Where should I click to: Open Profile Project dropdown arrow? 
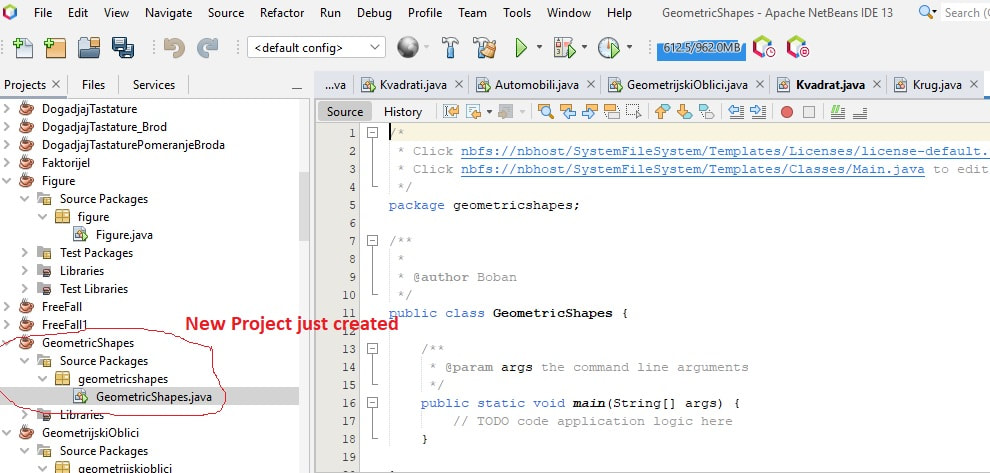coord(629,47)
